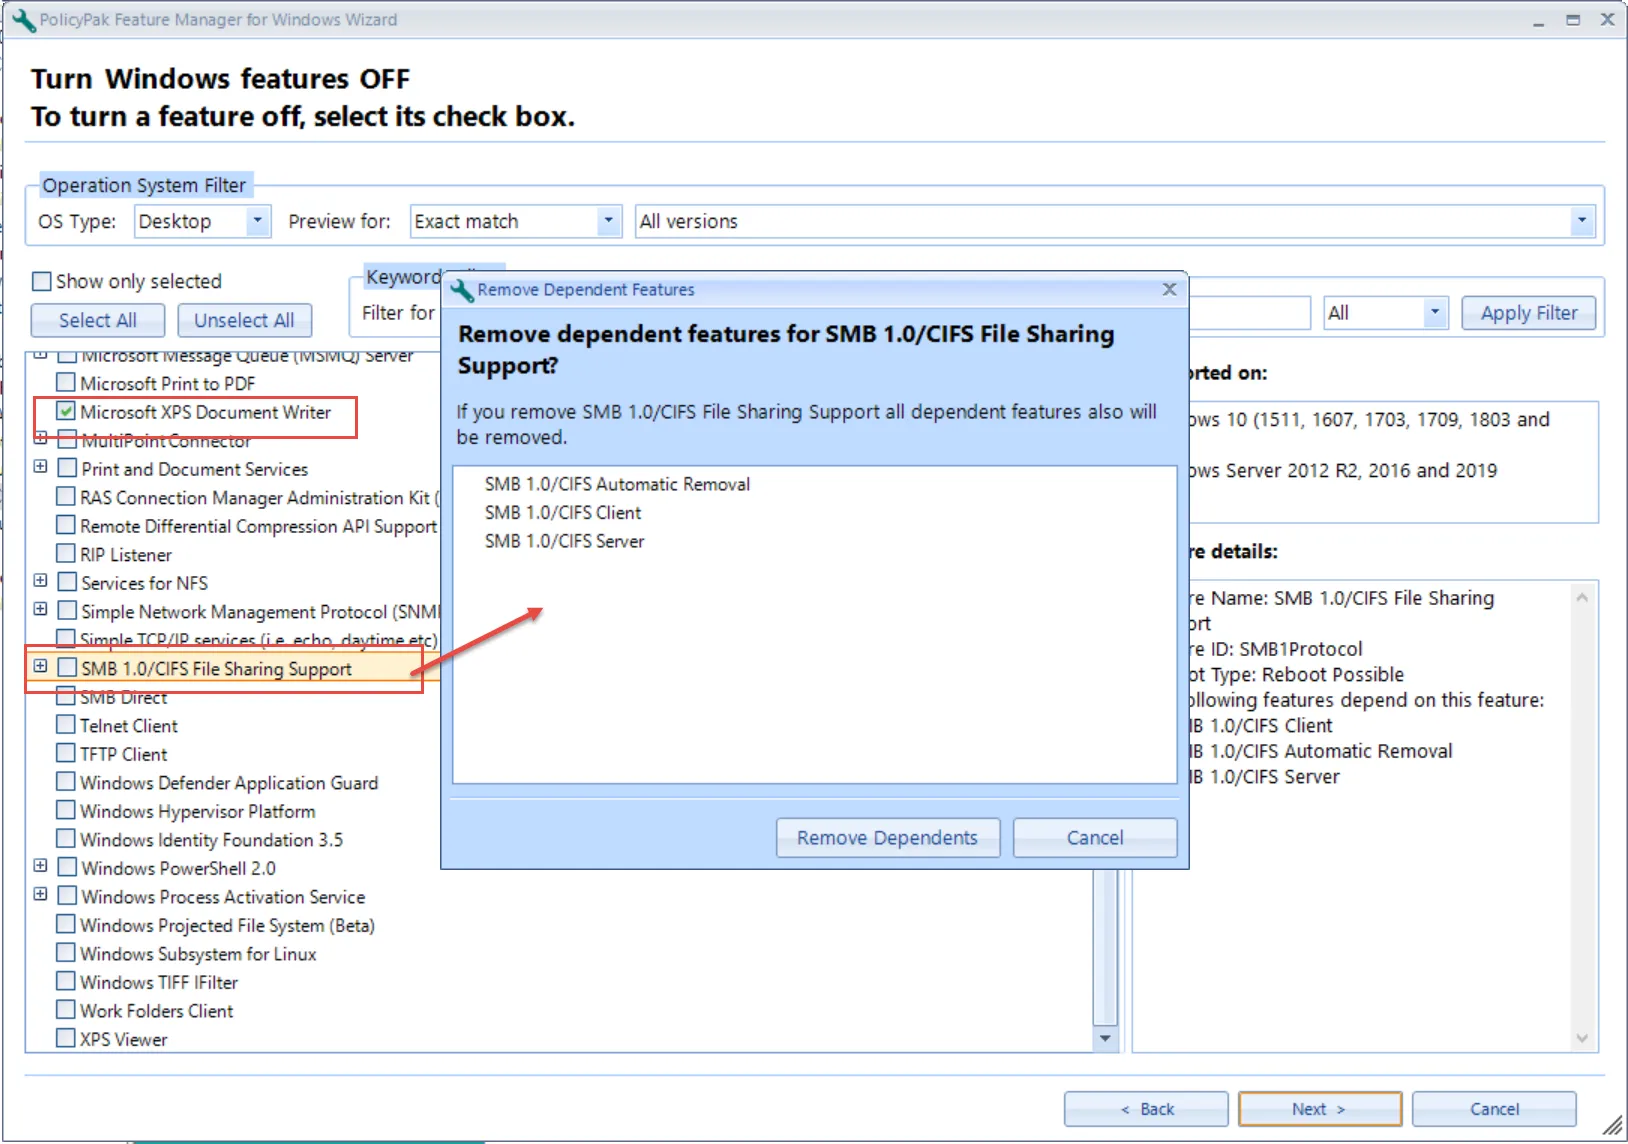Click the keyword filter input field
The image size is (1628, 1144).
pyautogui.click(x=1249, y=313)
